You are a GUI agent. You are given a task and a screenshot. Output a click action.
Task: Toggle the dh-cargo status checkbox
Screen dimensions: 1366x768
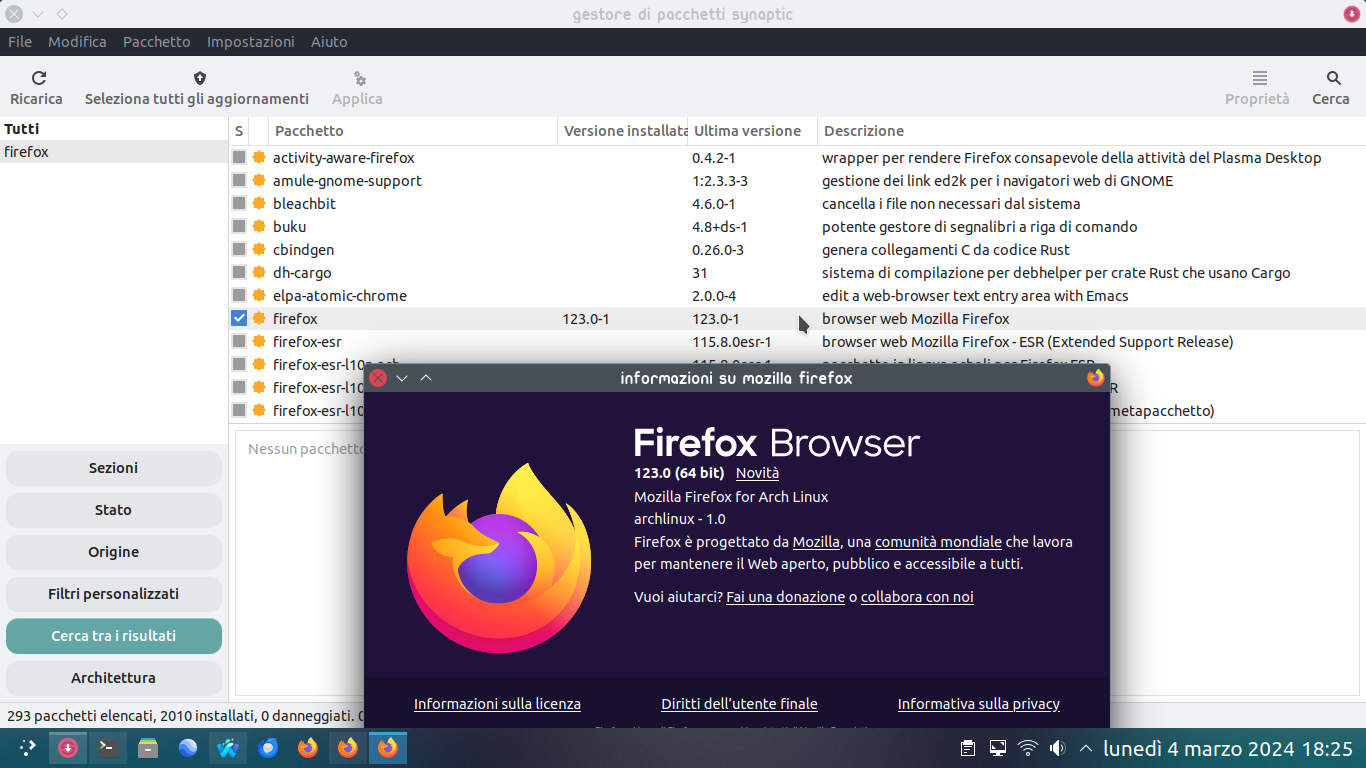pyautogui.click(x=239, y=273)
